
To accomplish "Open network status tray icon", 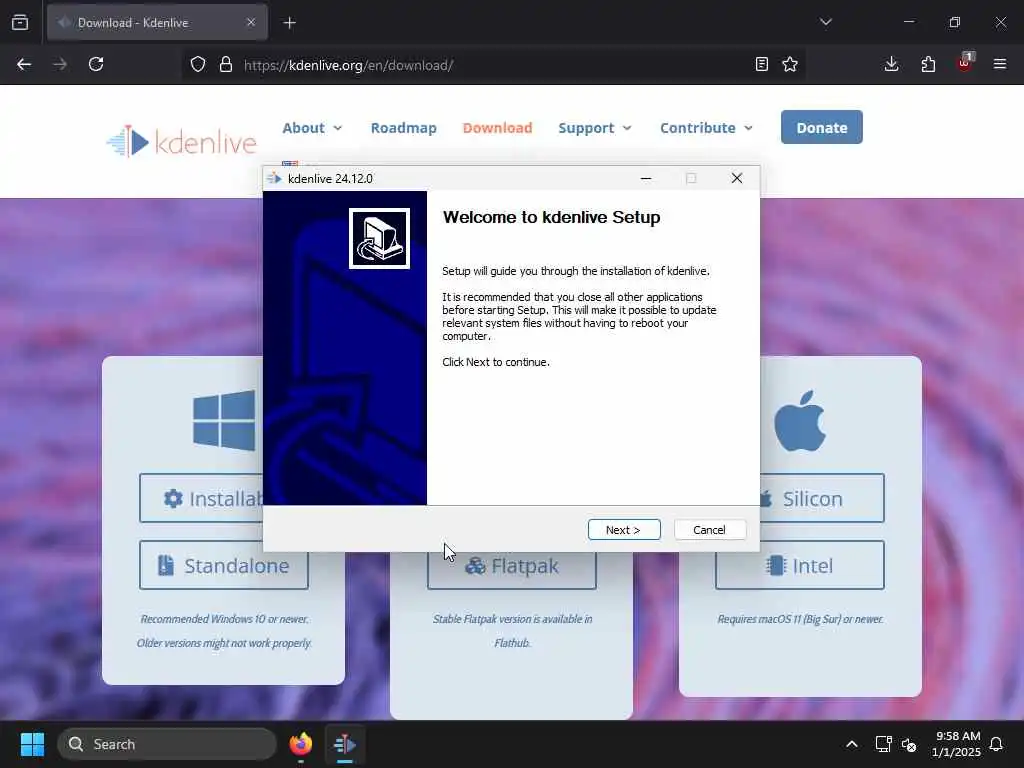I will click(884, 744).
